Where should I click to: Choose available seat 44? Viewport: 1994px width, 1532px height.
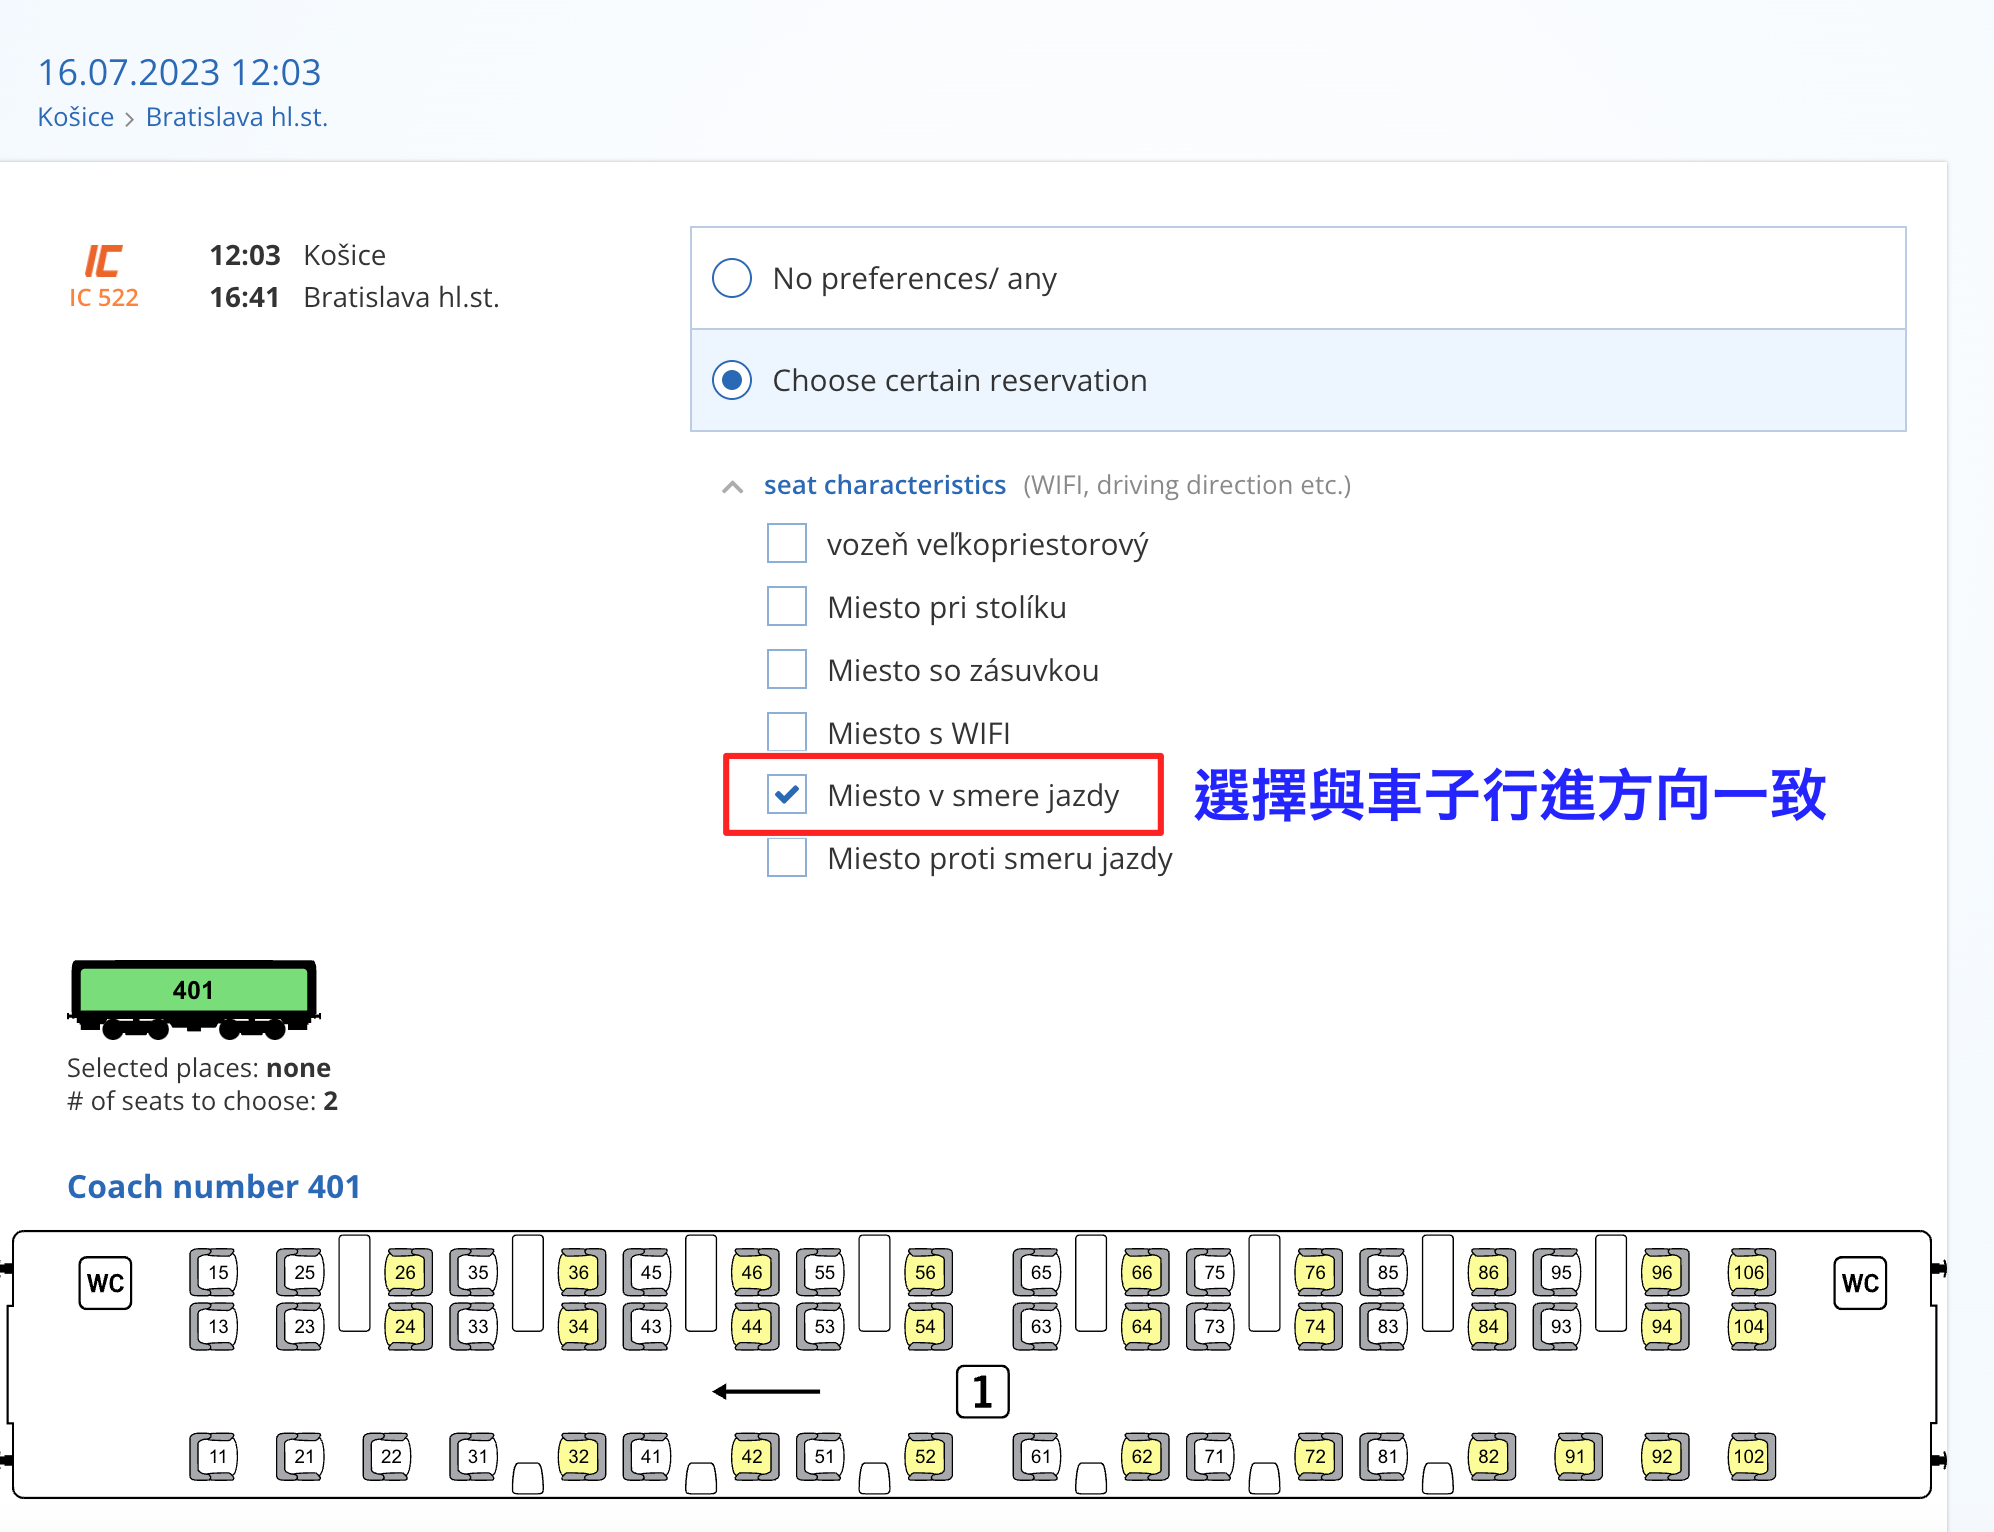point(754,1326)
